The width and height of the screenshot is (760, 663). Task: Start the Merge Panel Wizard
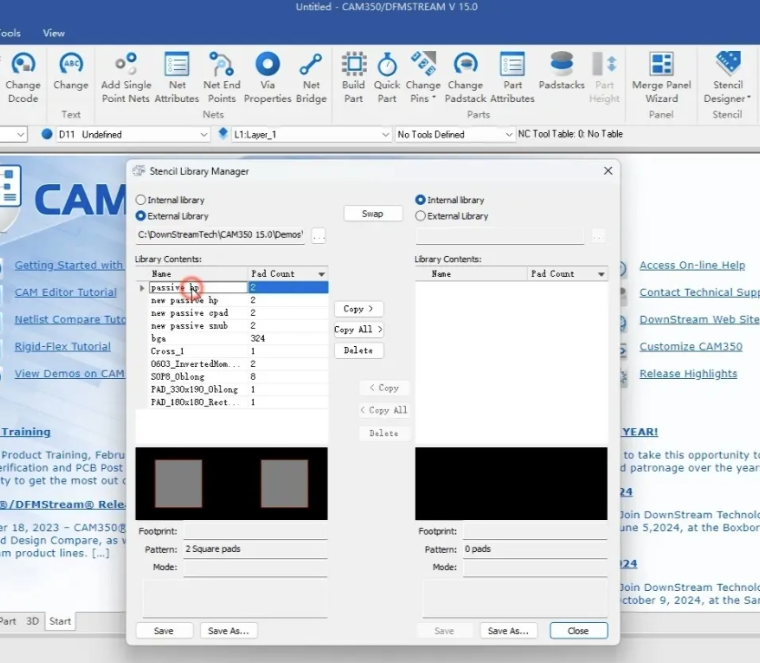coord(661,65)
